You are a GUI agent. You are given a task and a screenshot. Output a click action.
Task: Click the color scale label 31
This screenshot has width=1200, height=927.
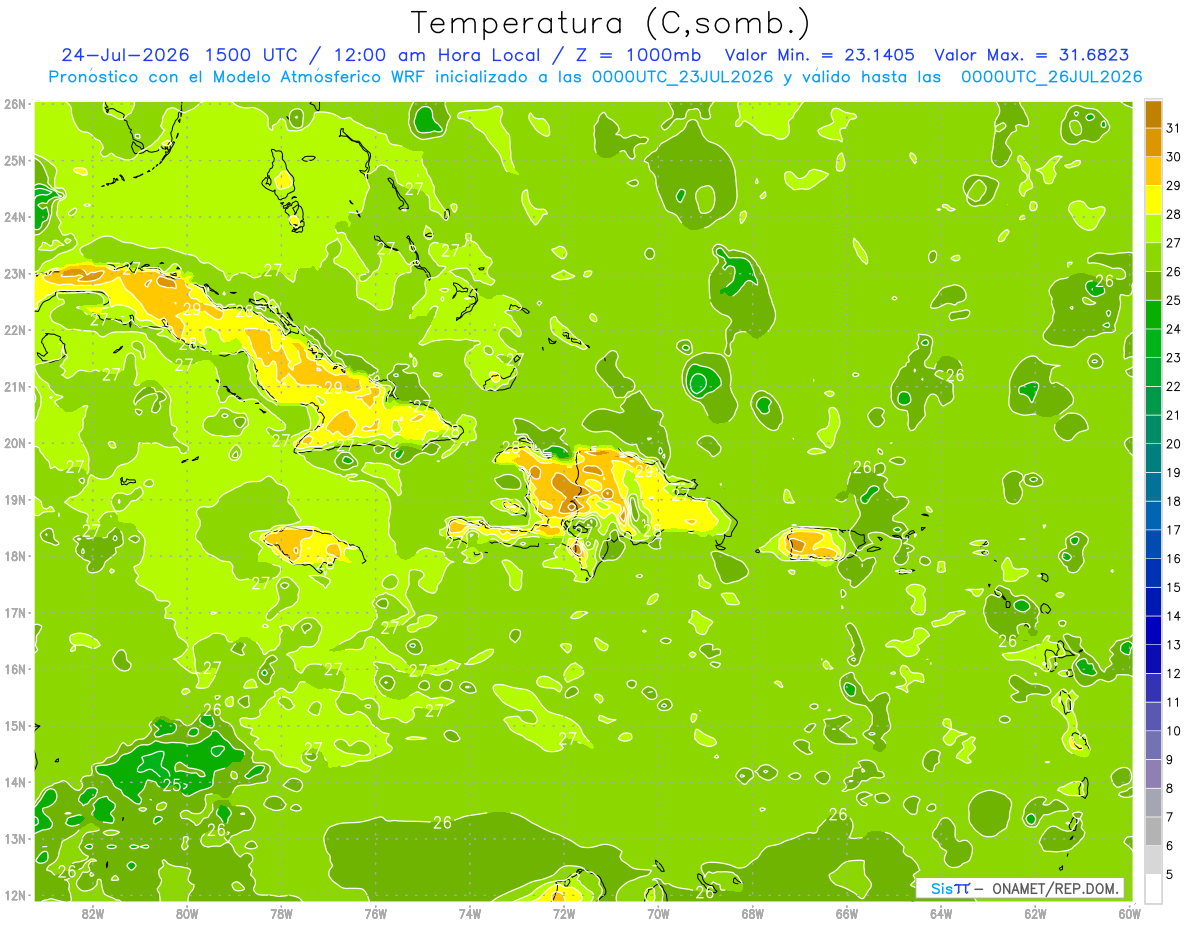(x=1173, y=128)
